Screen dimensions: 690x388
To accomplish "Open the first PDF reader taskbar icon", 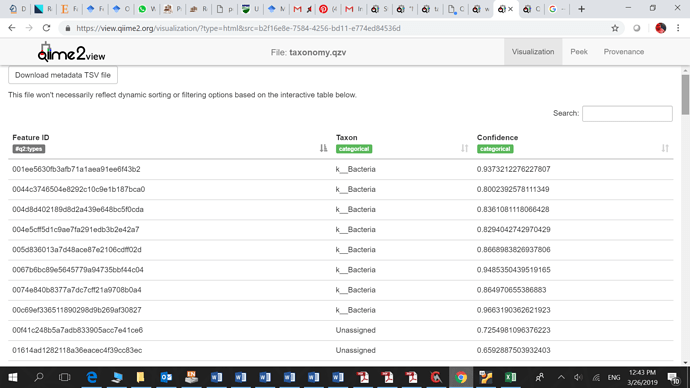I will click(x=363, y=377).
